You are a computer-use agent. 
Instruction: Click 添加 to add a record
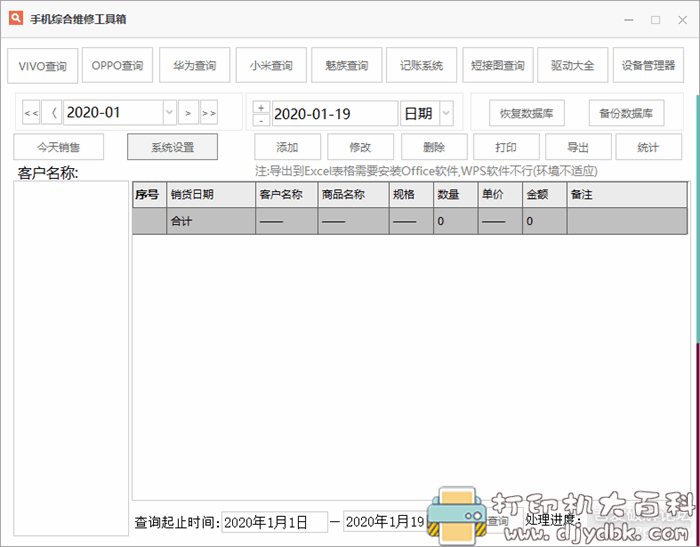pyautogui.click(x=288, y=147)
